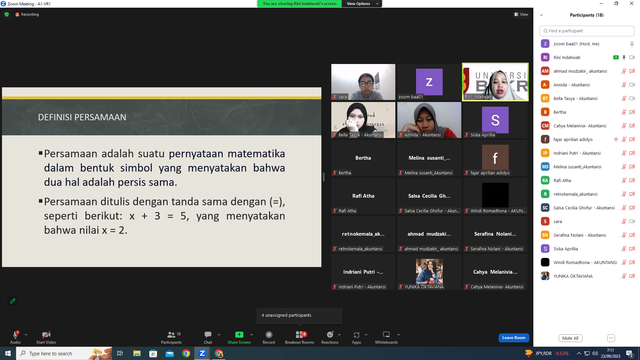Toggle Bella Tasya's muted mic icon
The width and height of the screenshot is (640, 360).
pyautogui.click(x=624, y=98)
